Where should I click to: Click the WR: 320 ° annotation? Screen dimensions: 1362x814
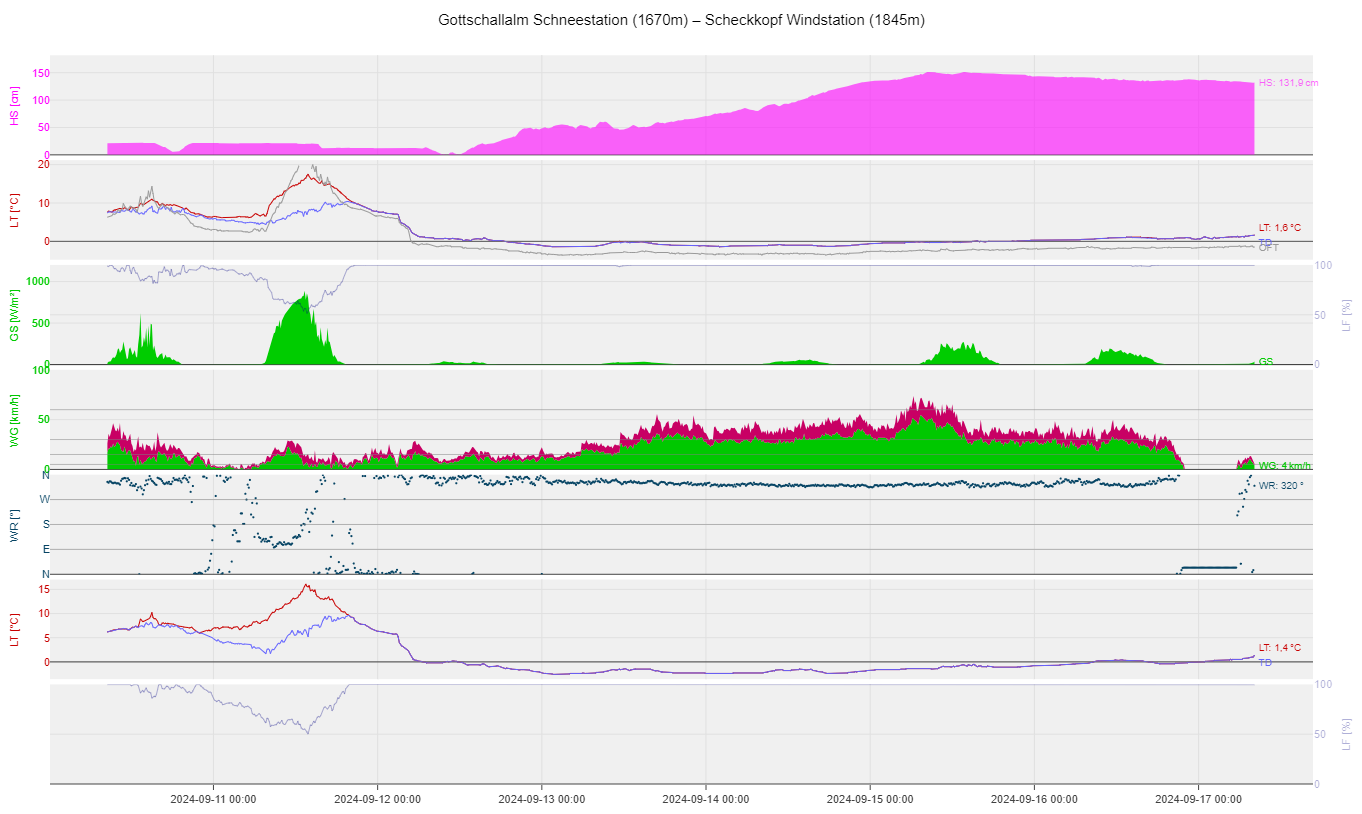coord(1282,486)
